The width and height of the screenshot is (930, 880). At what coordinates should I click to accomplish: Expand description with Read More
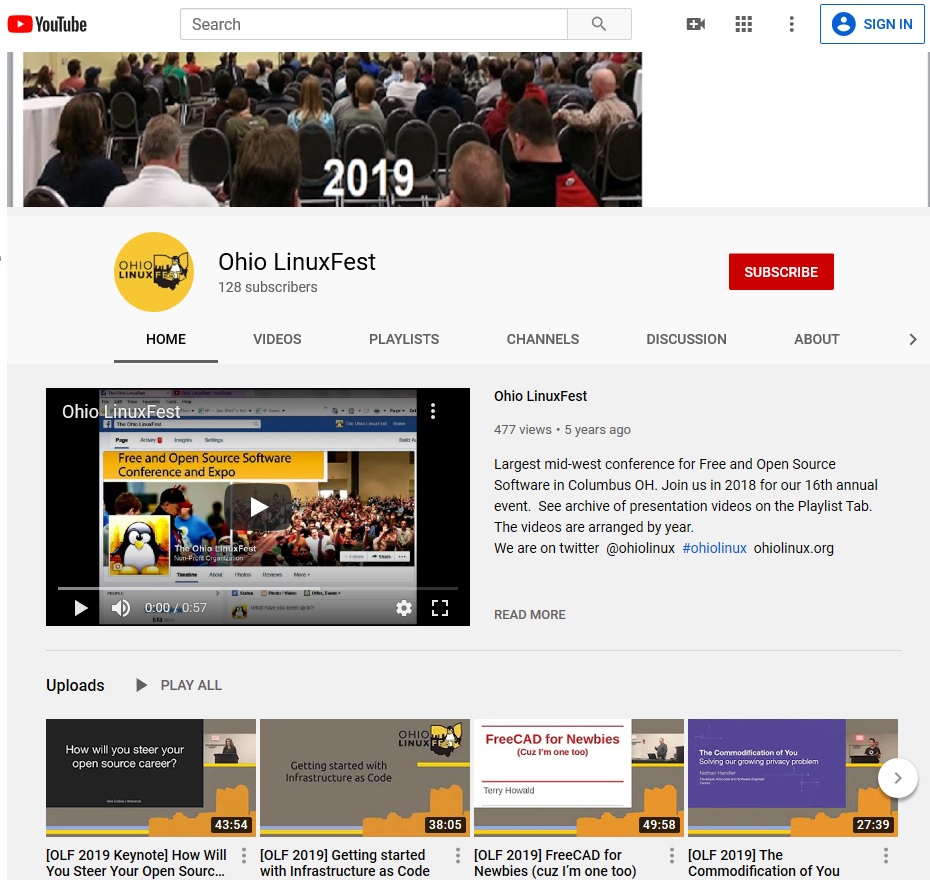[530, 615]
